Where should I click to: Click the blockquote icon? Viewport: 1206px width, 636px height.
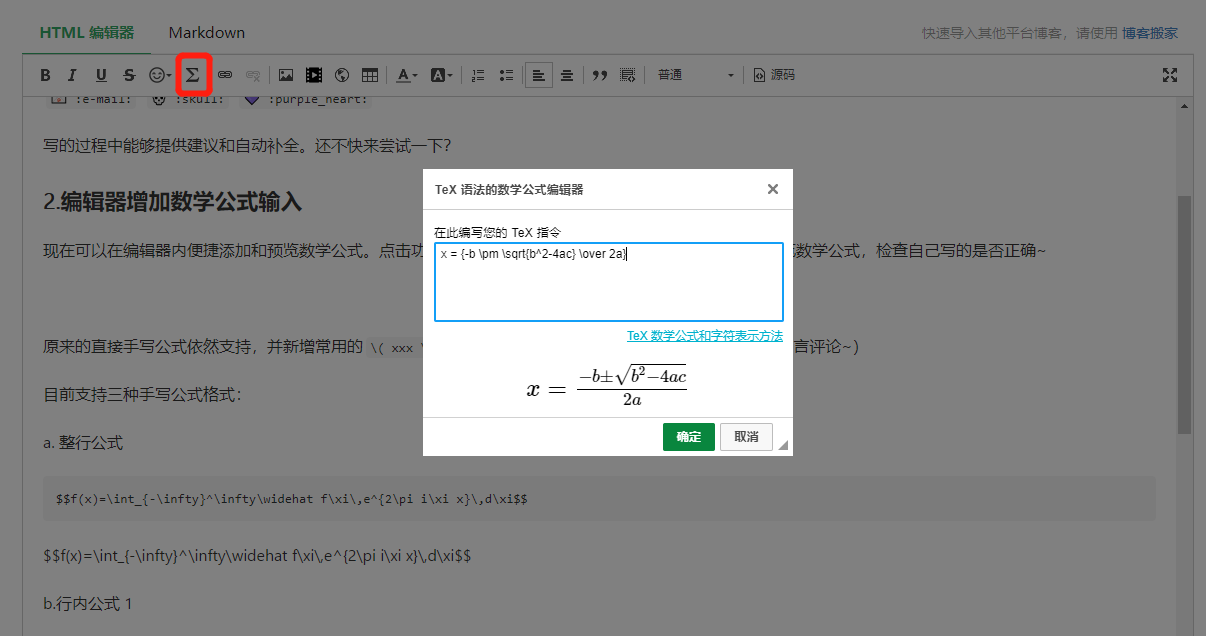tap(599, 74)
